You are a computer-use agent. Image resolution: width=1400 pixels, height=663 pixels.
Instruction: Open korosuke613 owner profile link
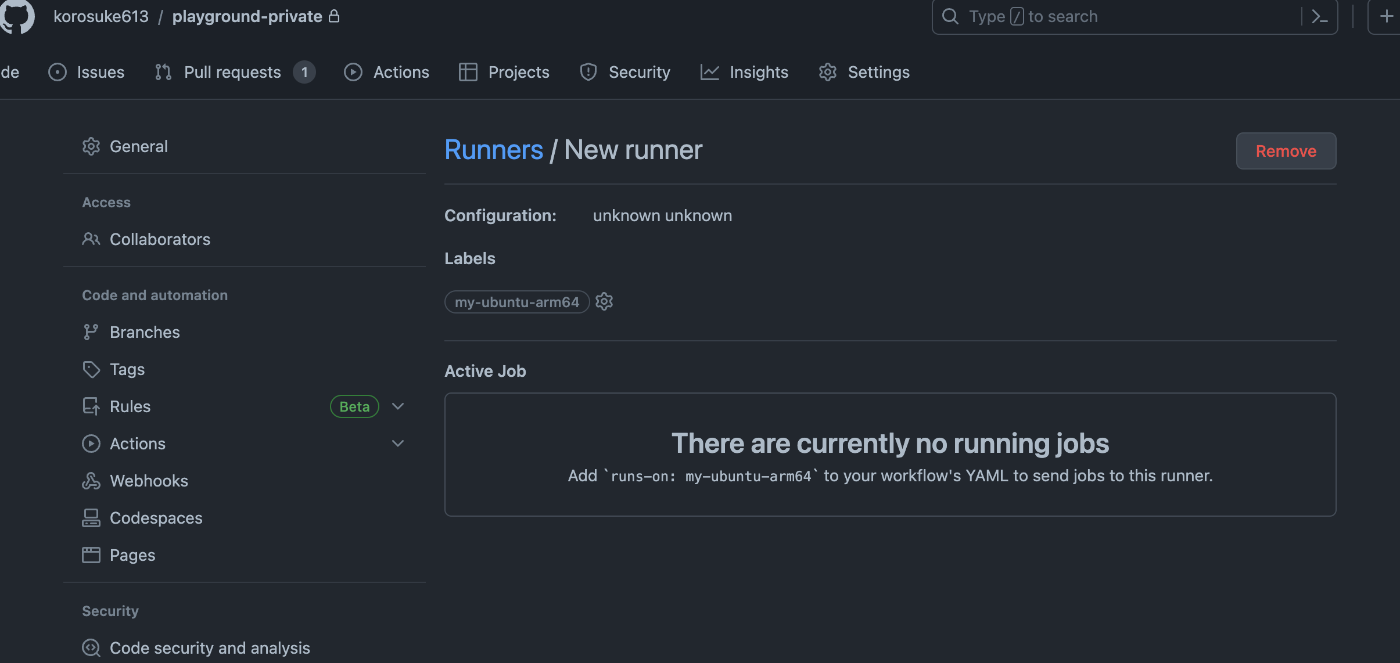(x=101, y=16)
